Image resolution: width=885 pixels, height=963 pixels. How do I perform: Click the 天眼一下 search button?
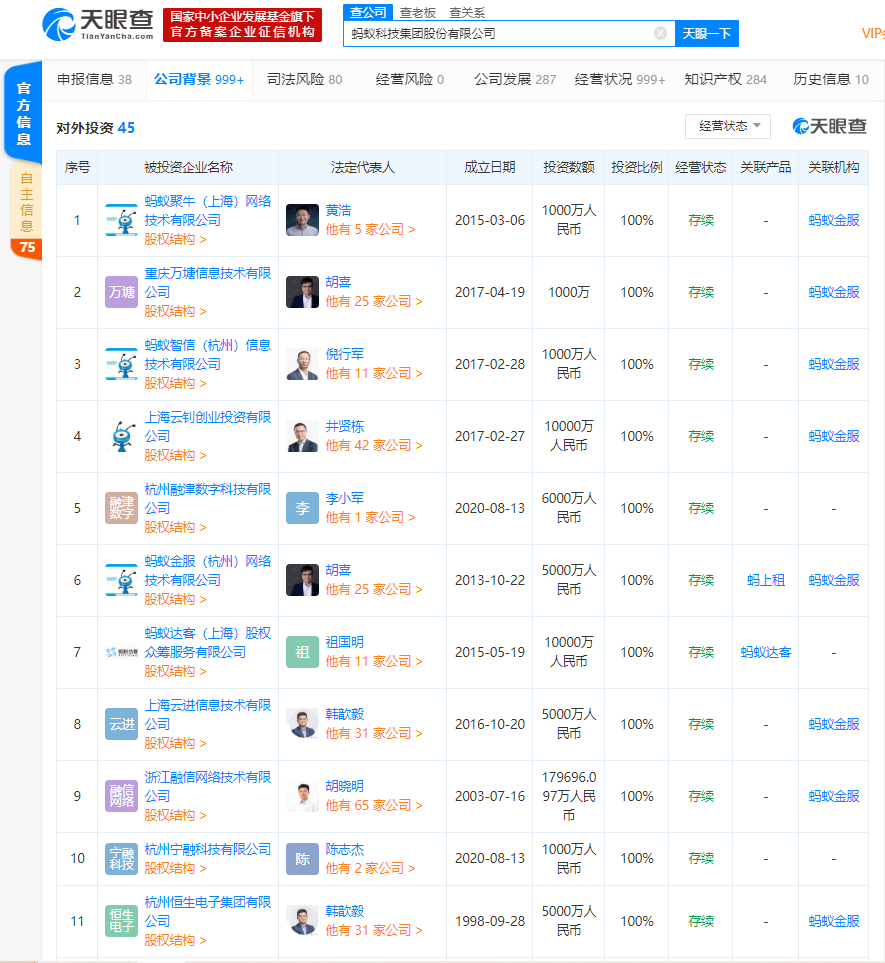point(707,33)
